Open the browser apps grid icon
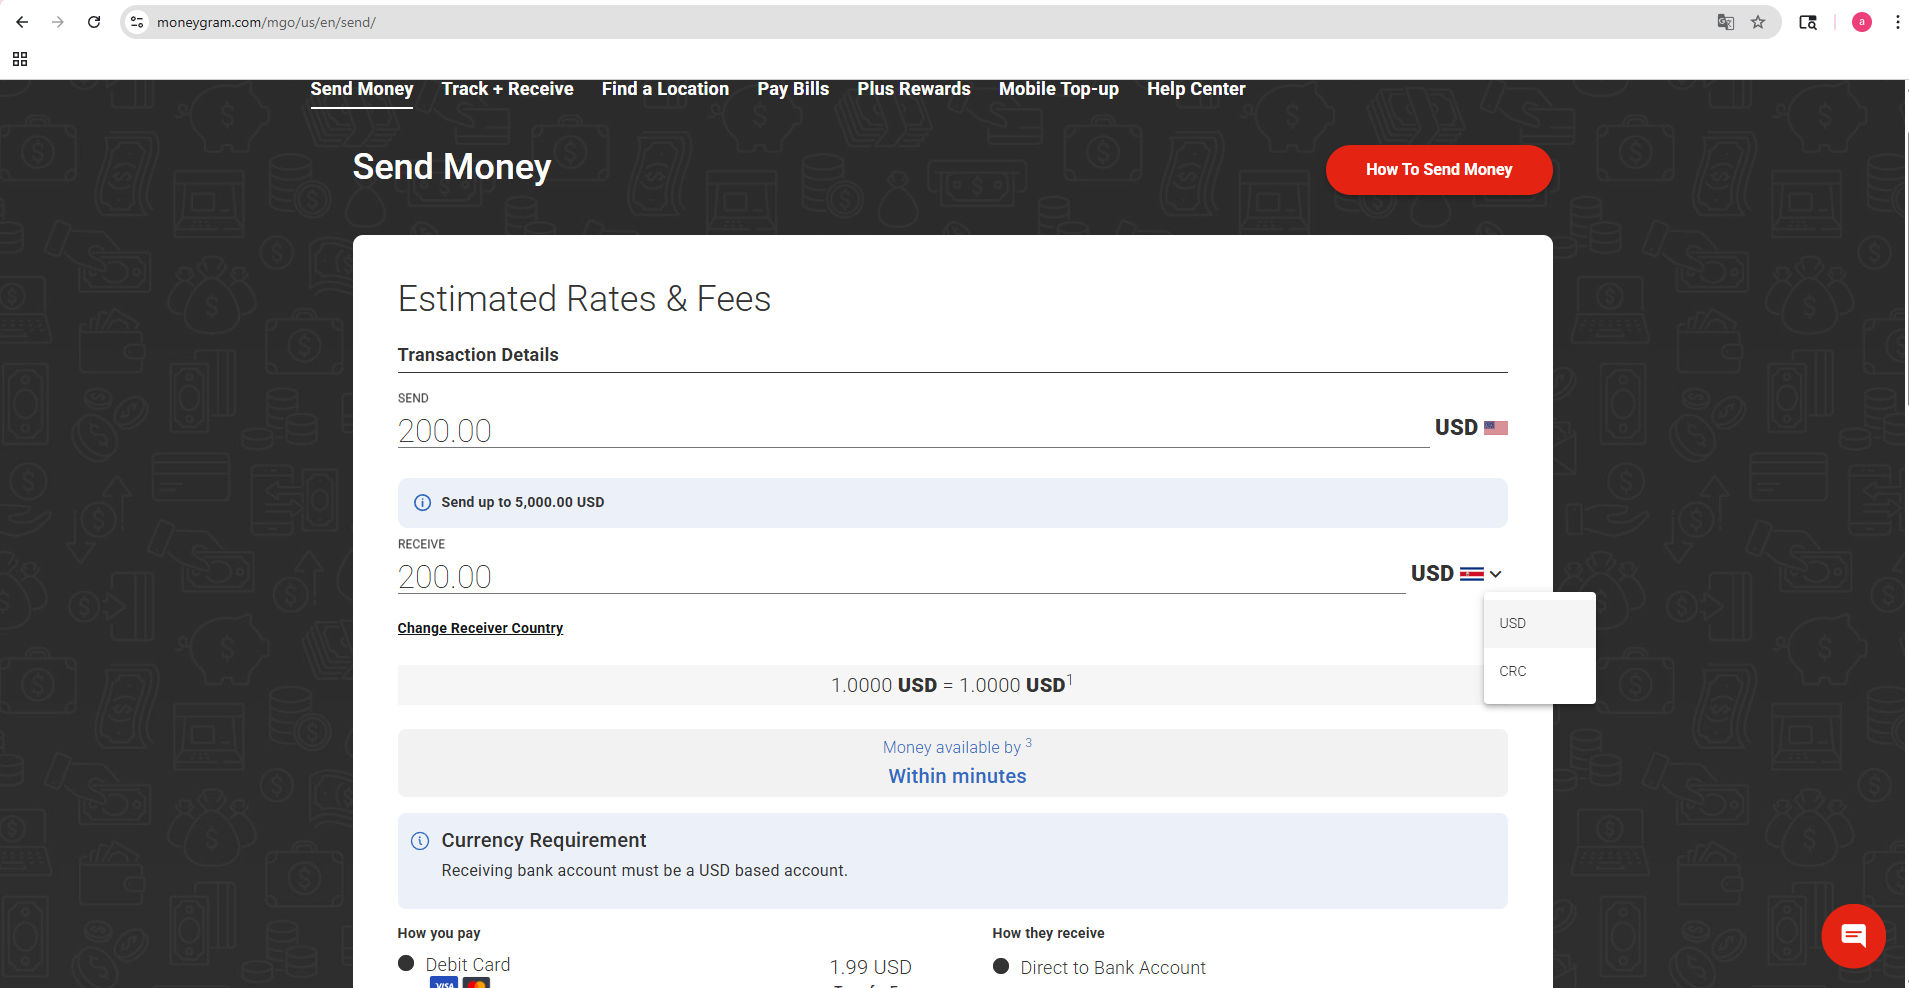1909x988 pixels. click(x=20, y=59)
